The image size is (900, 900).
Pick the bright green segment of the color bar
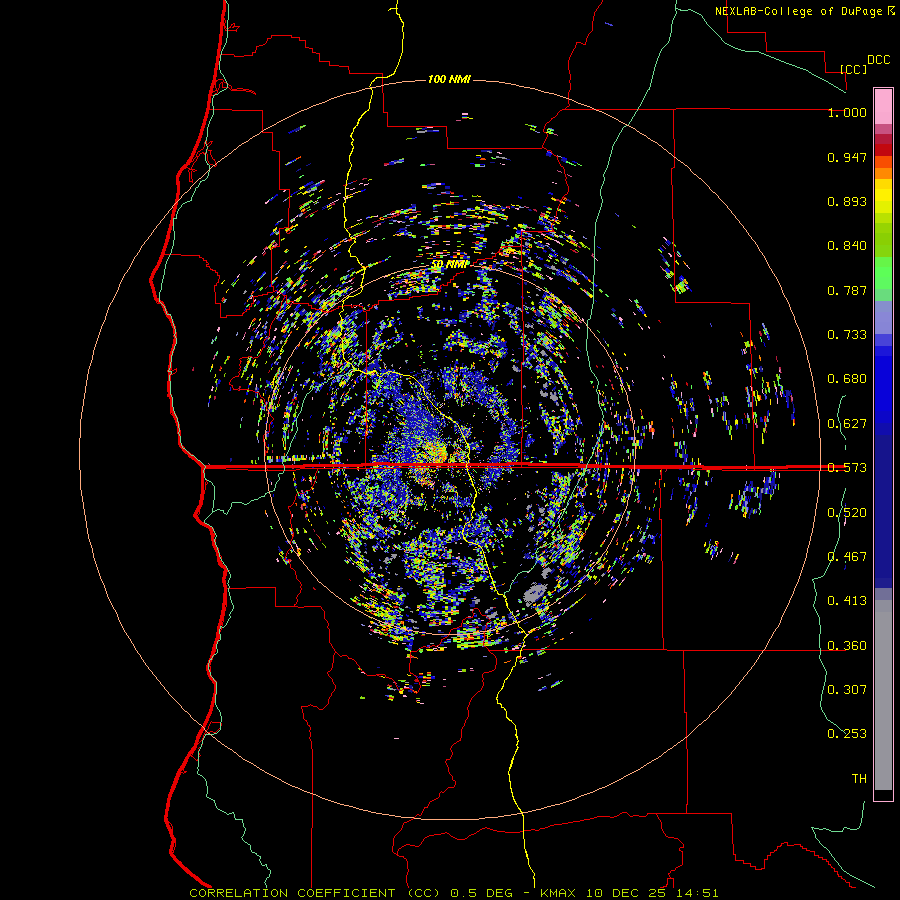pyautogui.click(x=883, y=273)
